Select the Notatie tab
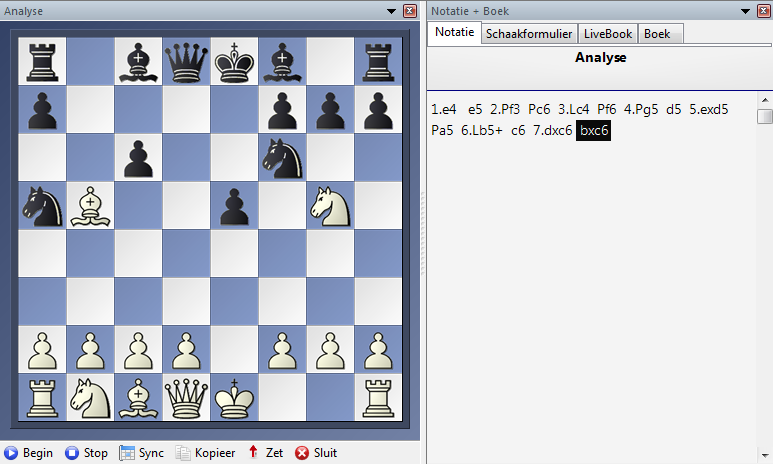Viewport: 773px width, 464px height. pos(455,33)
